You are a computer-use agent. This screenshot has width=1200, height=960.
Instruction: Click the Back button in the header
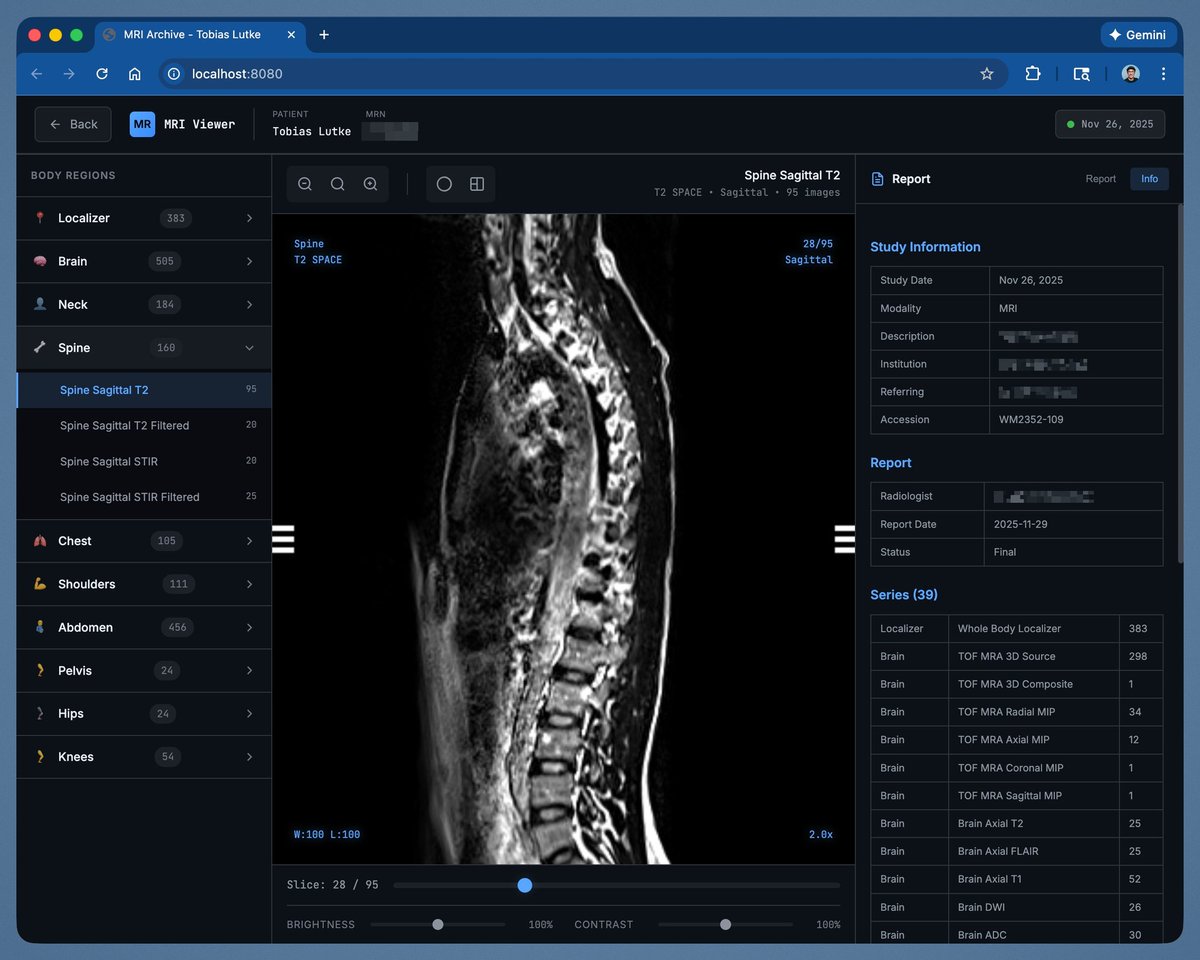point(72,124)
